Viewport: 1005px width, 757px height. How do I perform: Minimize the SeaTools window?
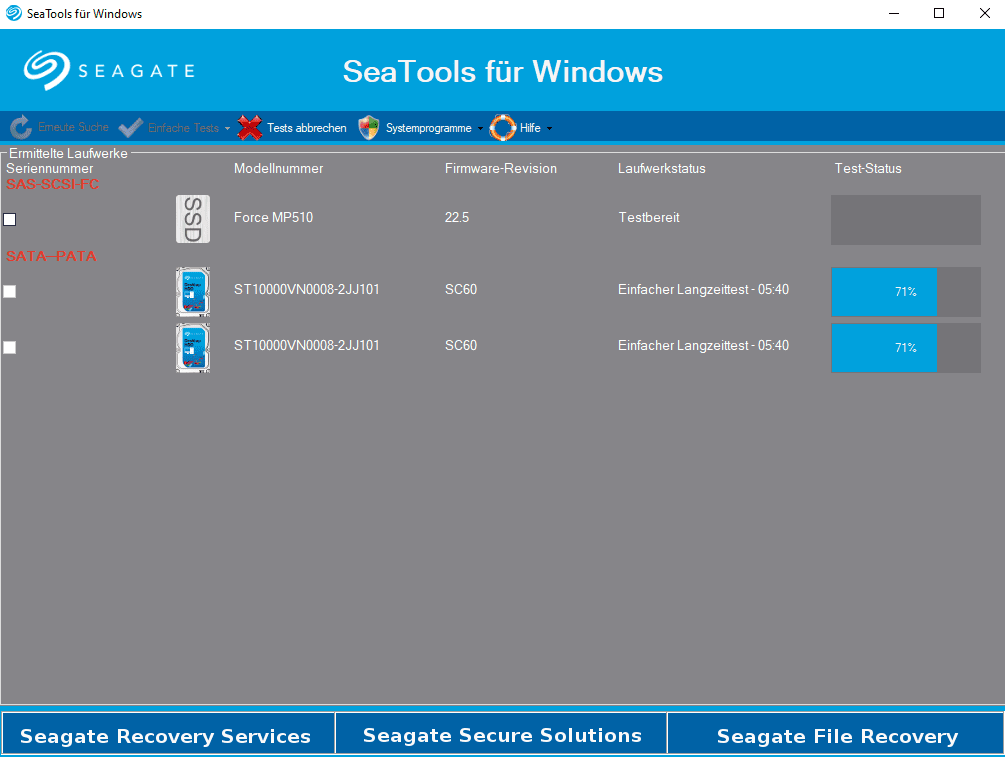pyautogui.click(x=893, y=13)
